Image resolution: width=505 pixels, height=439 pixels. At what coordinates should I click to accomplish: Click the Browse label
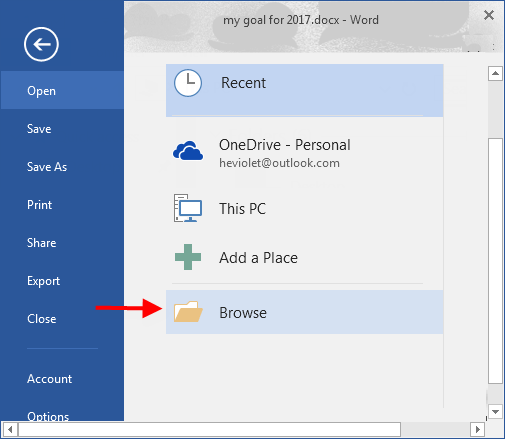click(x=243, y=313)
